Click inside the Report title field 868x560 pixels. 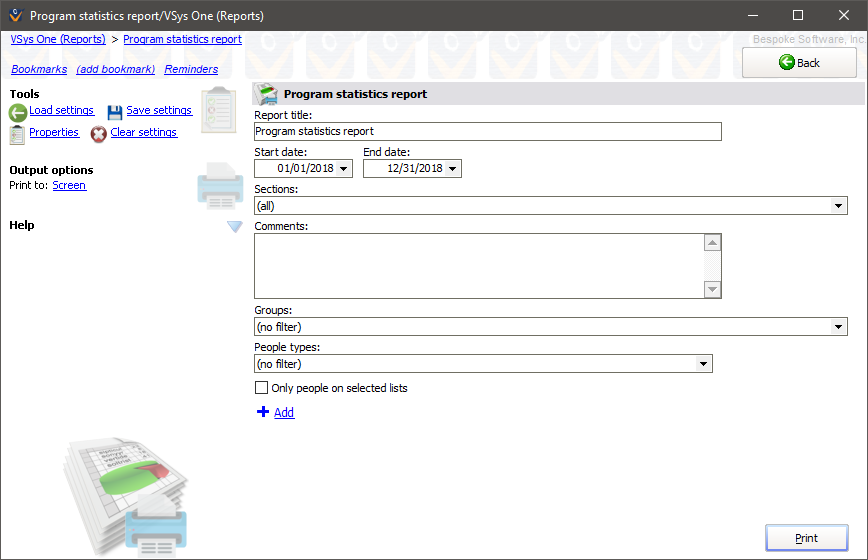(x=487, y=132)
